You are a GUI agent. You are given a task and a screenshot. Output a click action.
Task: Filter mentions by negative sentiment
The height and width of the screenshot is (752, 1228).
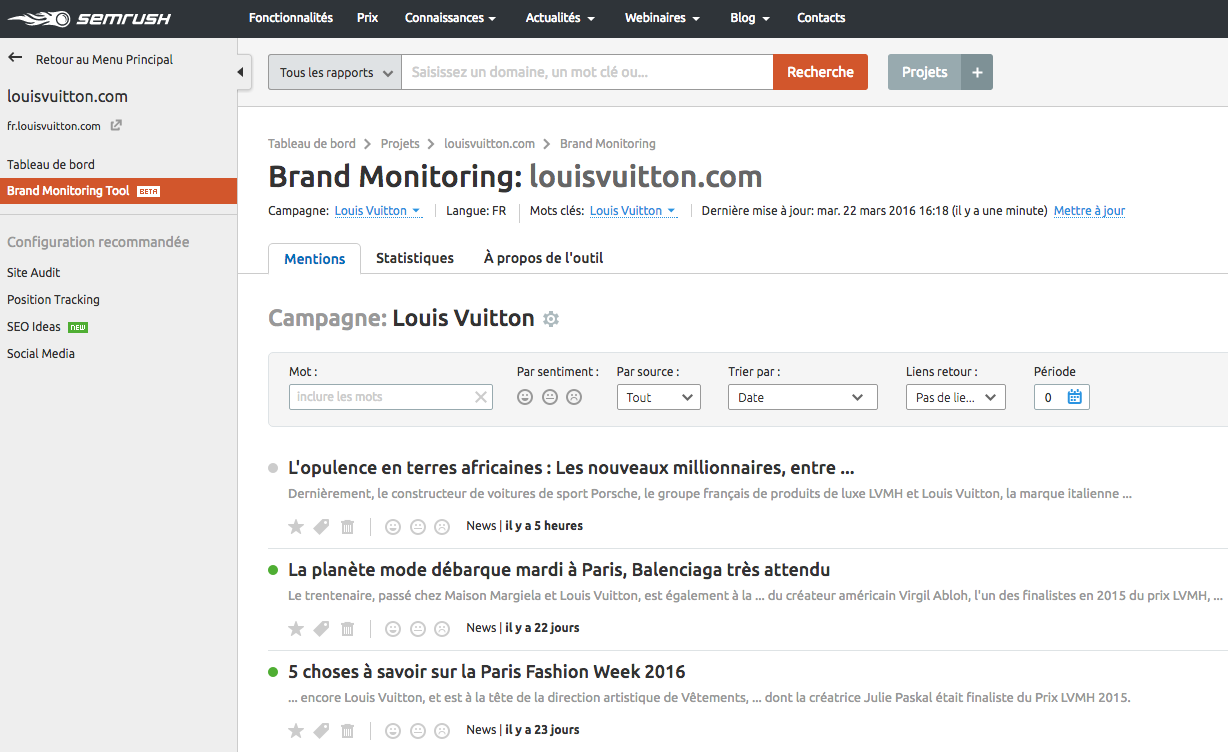(574, 397)
